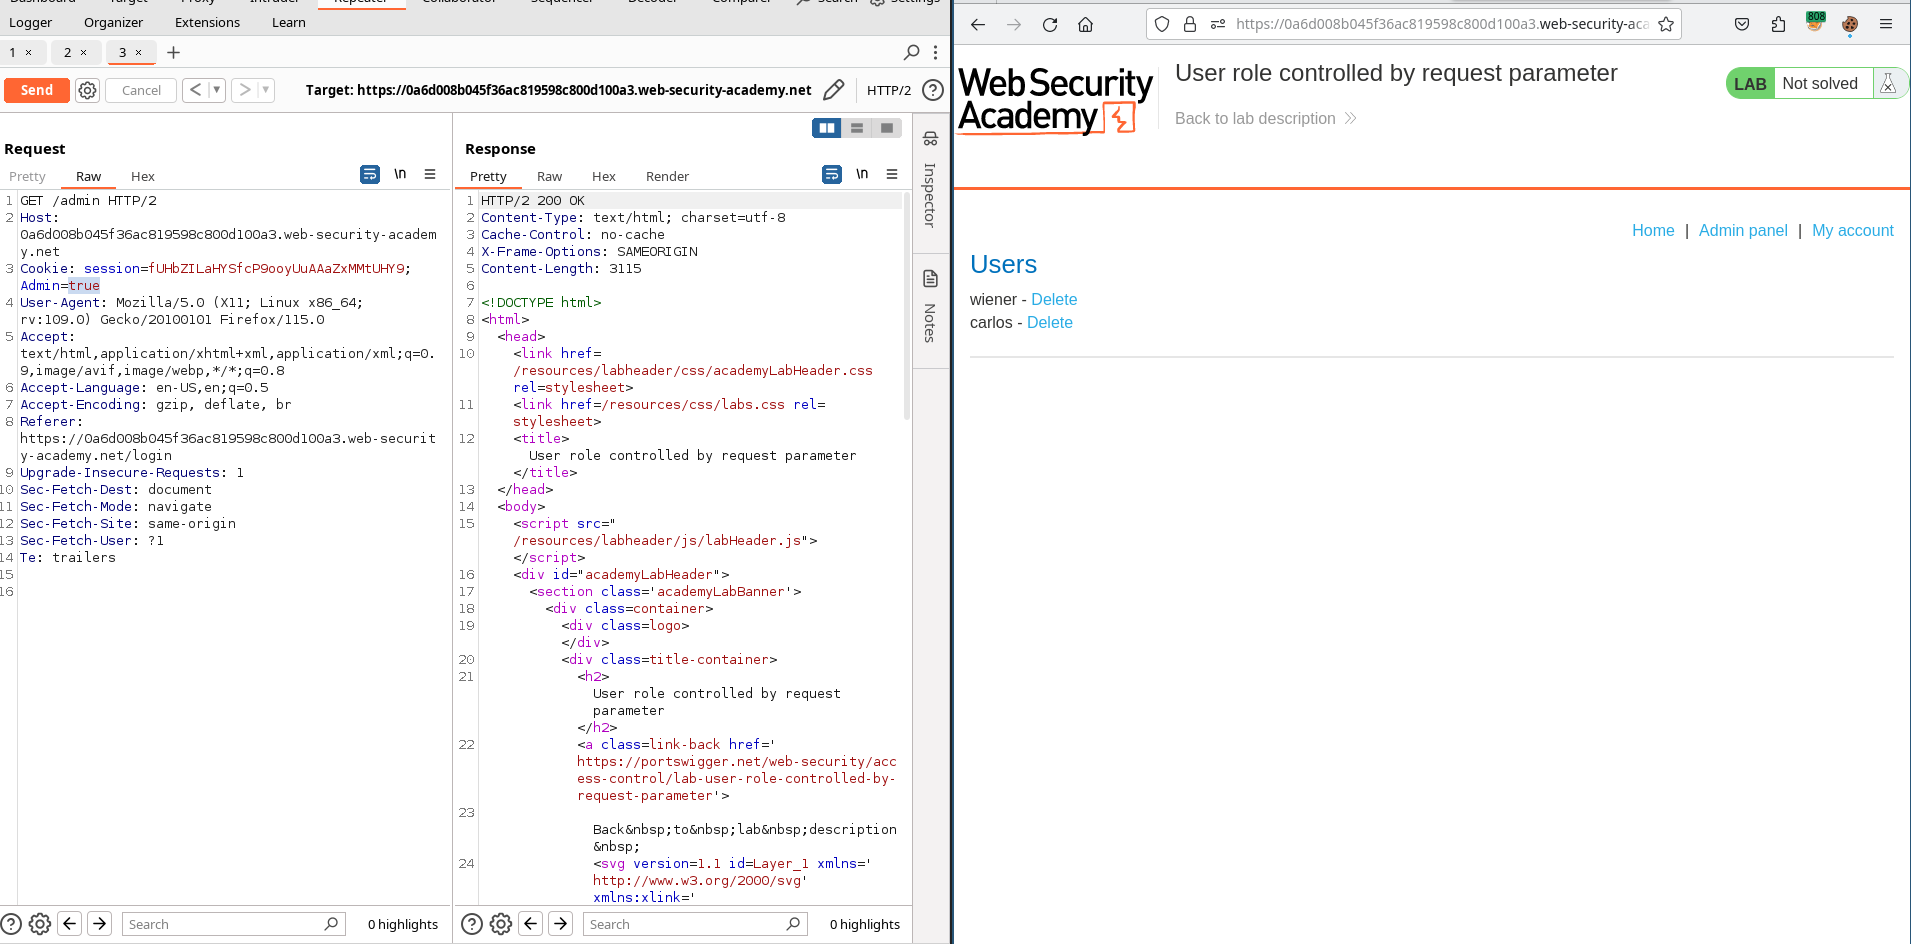Toggle request word wrap icon
The height and width of the screenshot is (944, 1911).
[370, 174]
